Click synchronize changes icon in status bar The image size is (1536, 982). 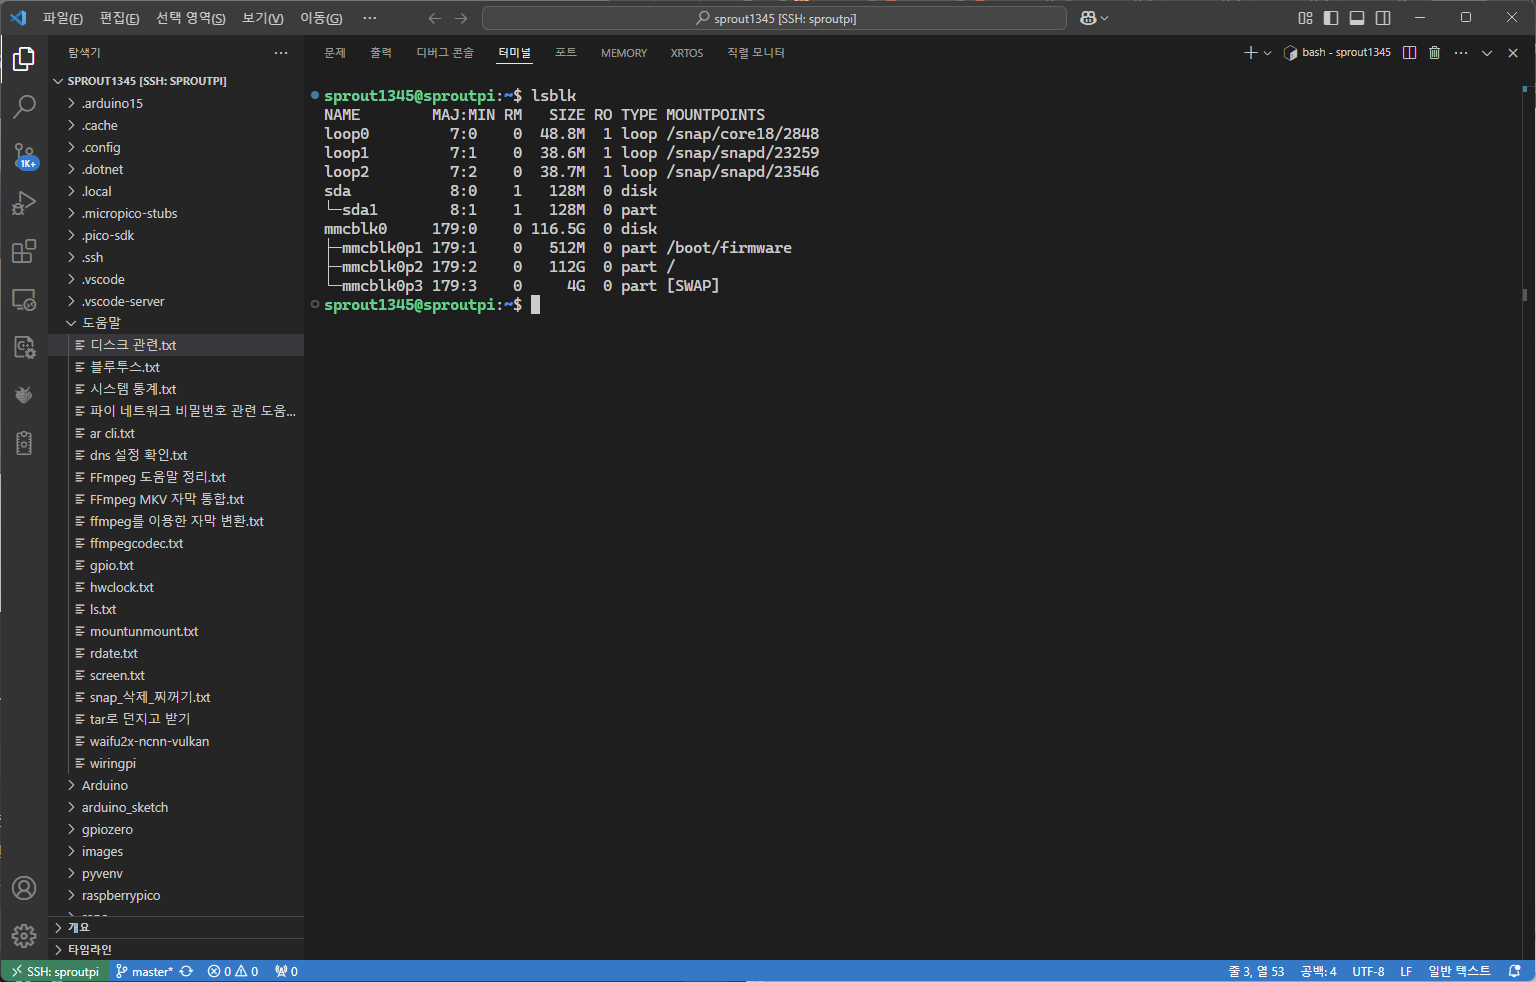[186, 971]
